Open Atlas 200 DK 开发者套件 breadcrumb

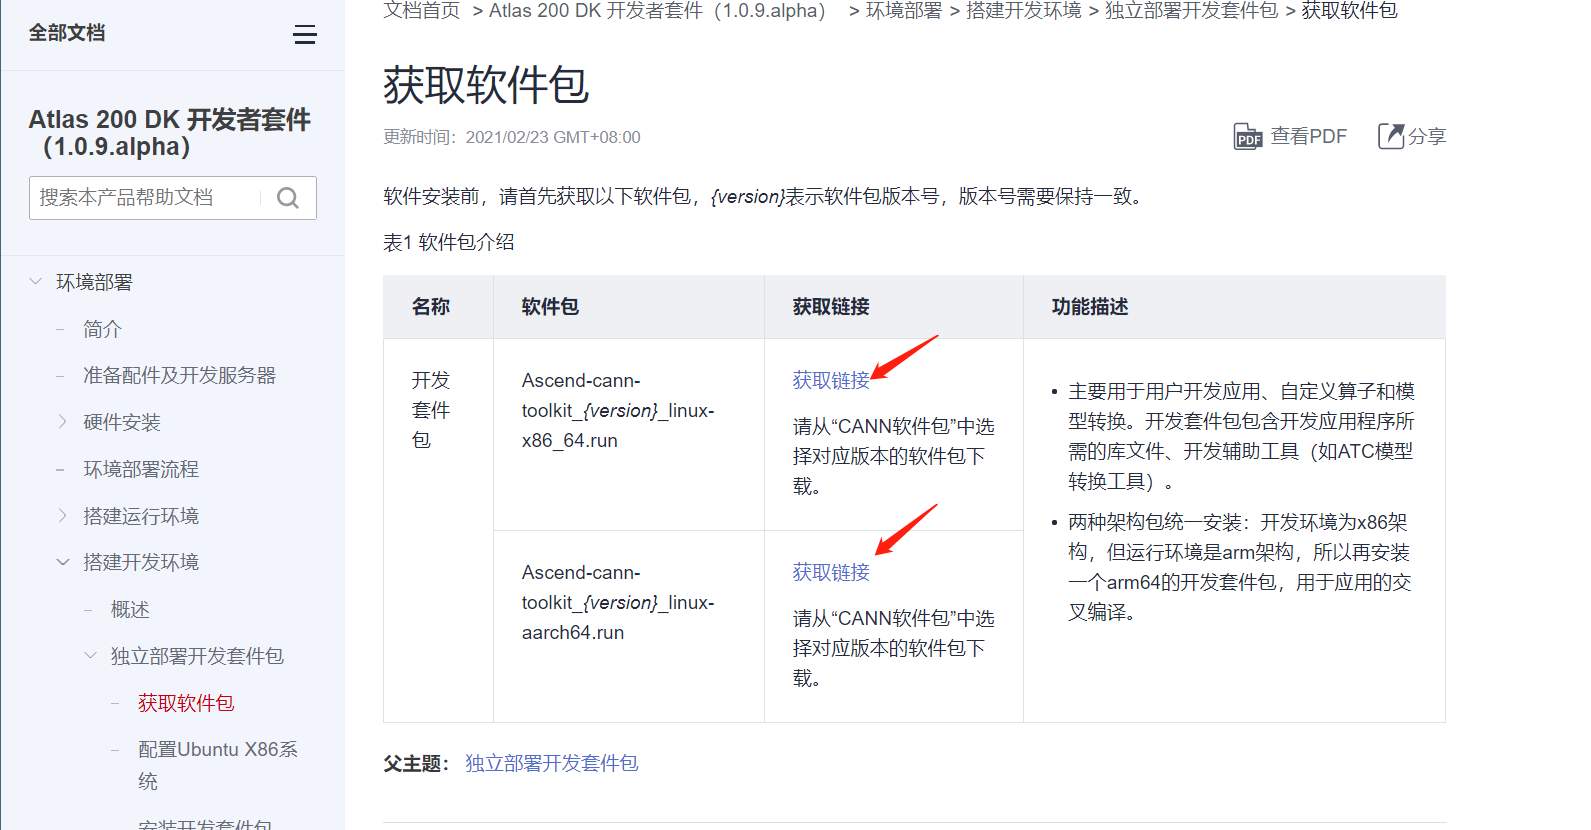658,10
